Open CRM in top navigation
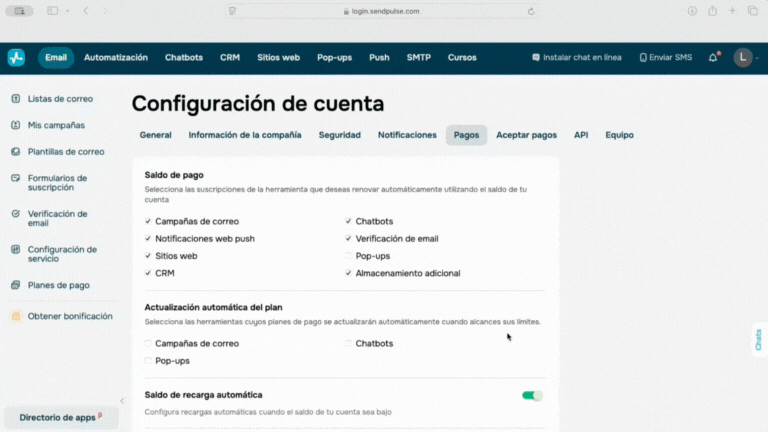 [x=230, y=58]
